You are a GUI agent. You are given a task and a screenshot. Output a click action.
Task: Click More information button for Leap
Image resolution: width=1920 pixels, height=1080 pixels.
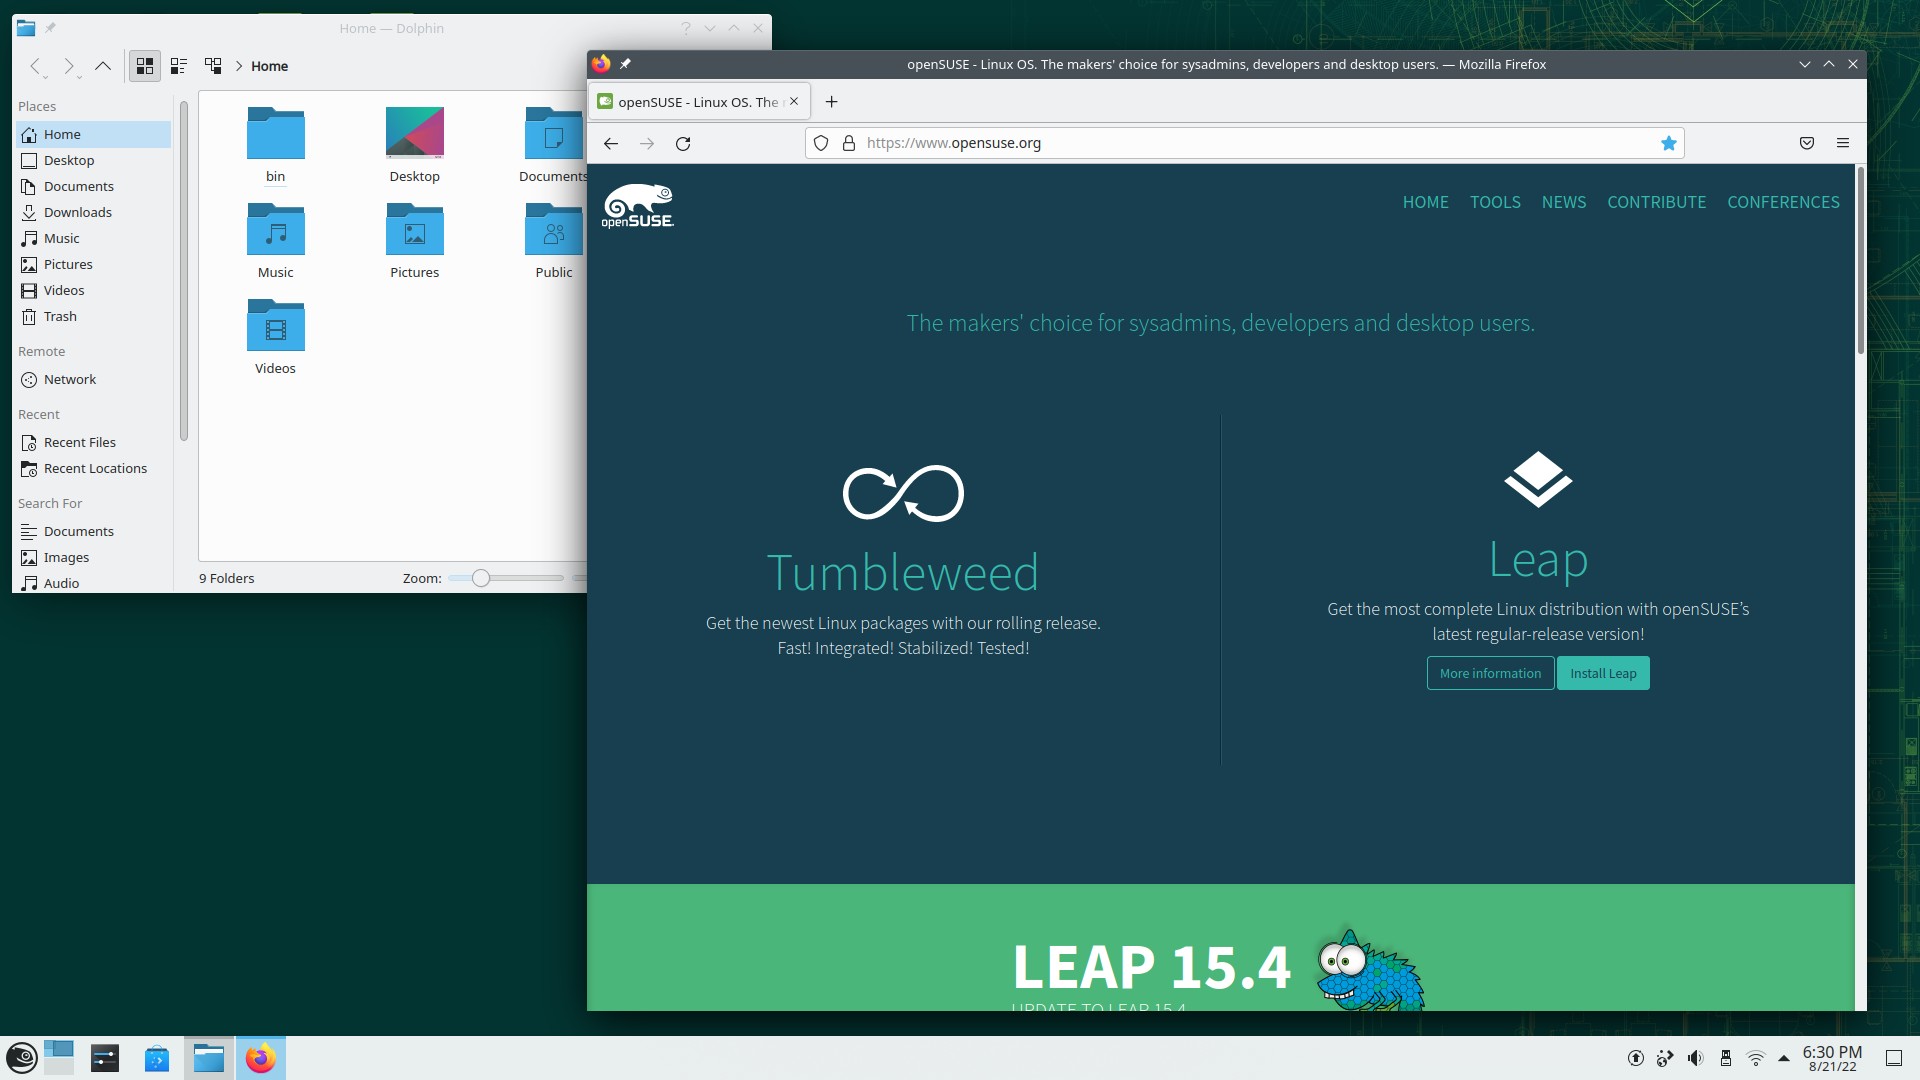coord(1490,673)
